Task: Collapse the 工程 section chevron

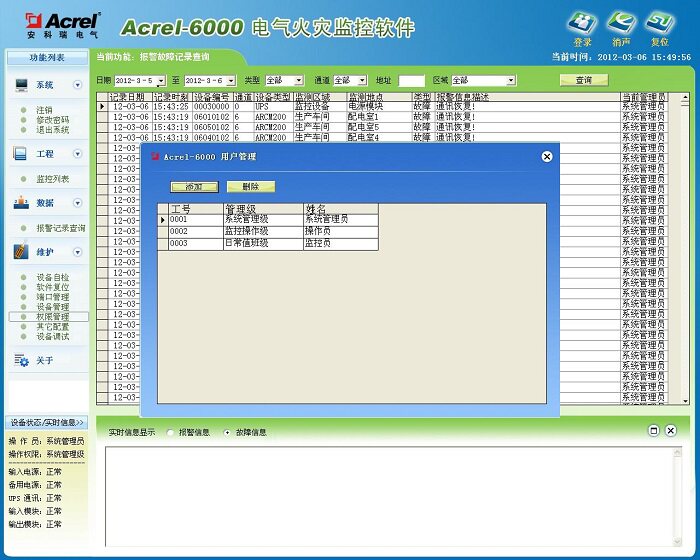Action: [x=78, y=154]
